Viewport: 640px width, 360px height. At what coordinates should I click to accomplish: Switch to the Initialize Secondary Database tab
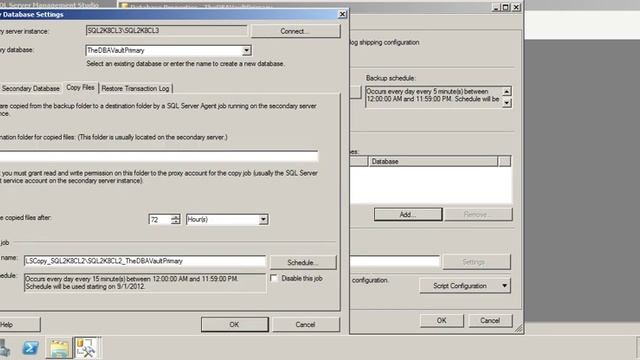coord(30,88)
